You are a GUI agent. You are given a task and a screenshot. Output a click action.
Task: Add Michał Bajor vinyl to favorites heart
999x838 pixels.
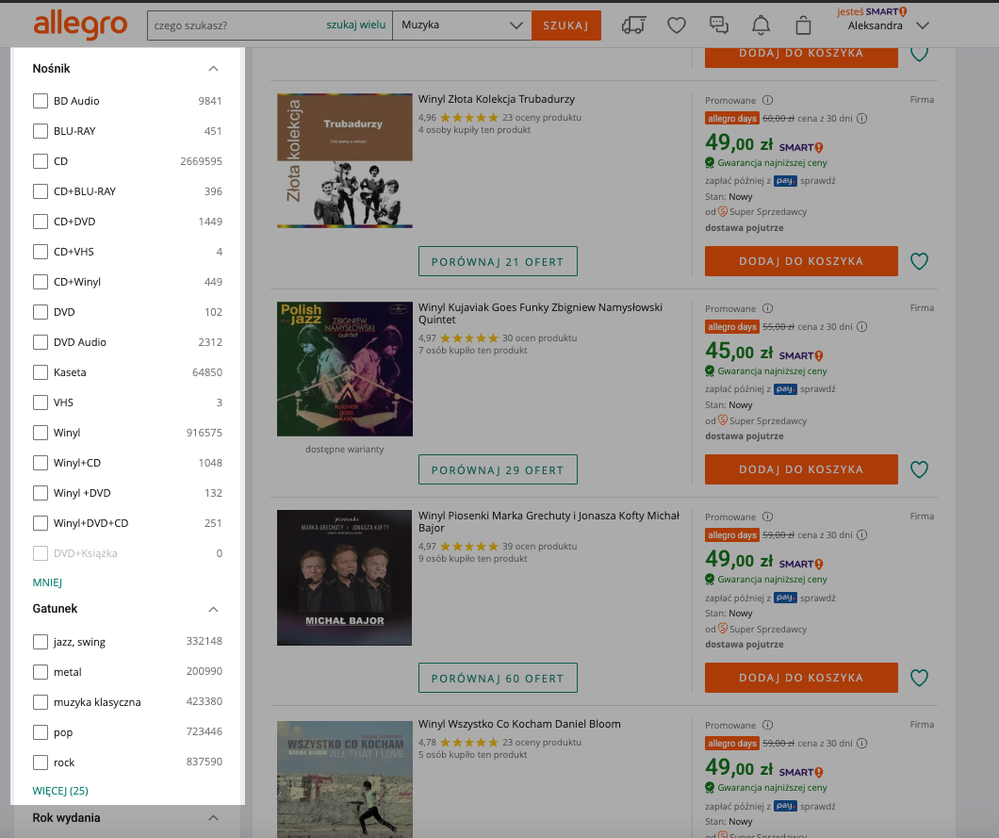(x=919, y=678)
